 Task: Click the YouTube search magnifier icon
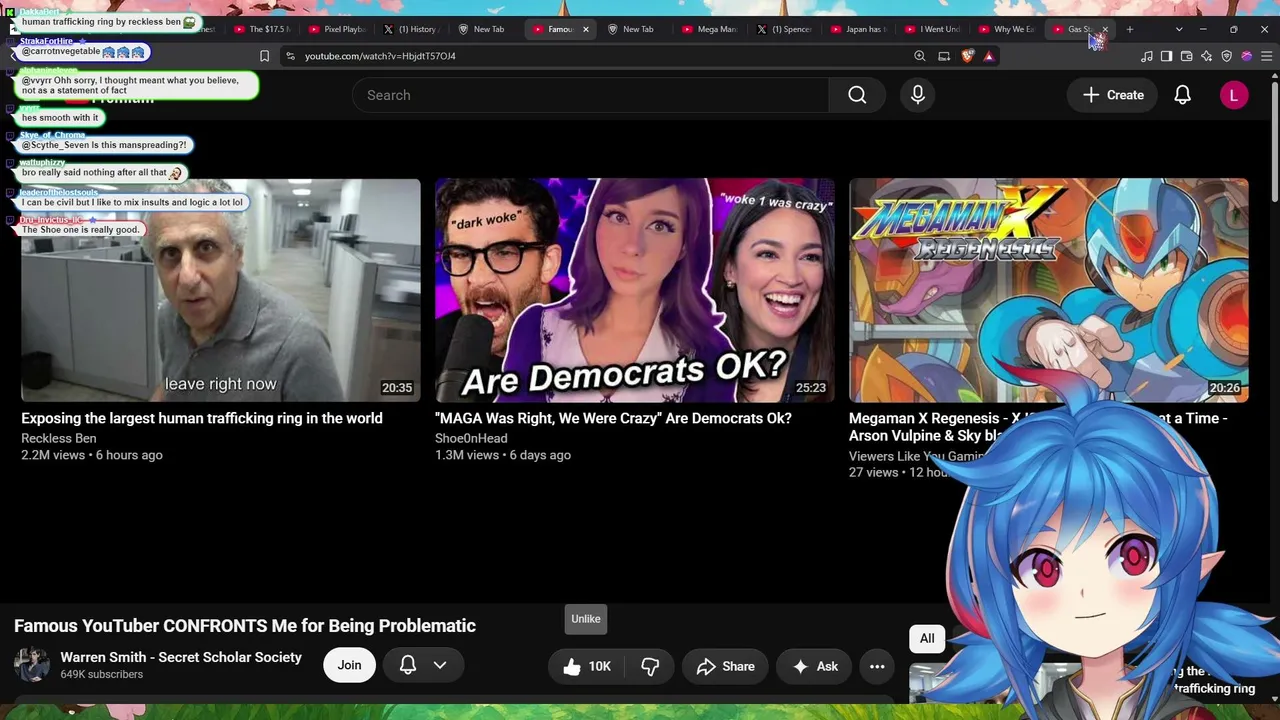coord(857,95)
